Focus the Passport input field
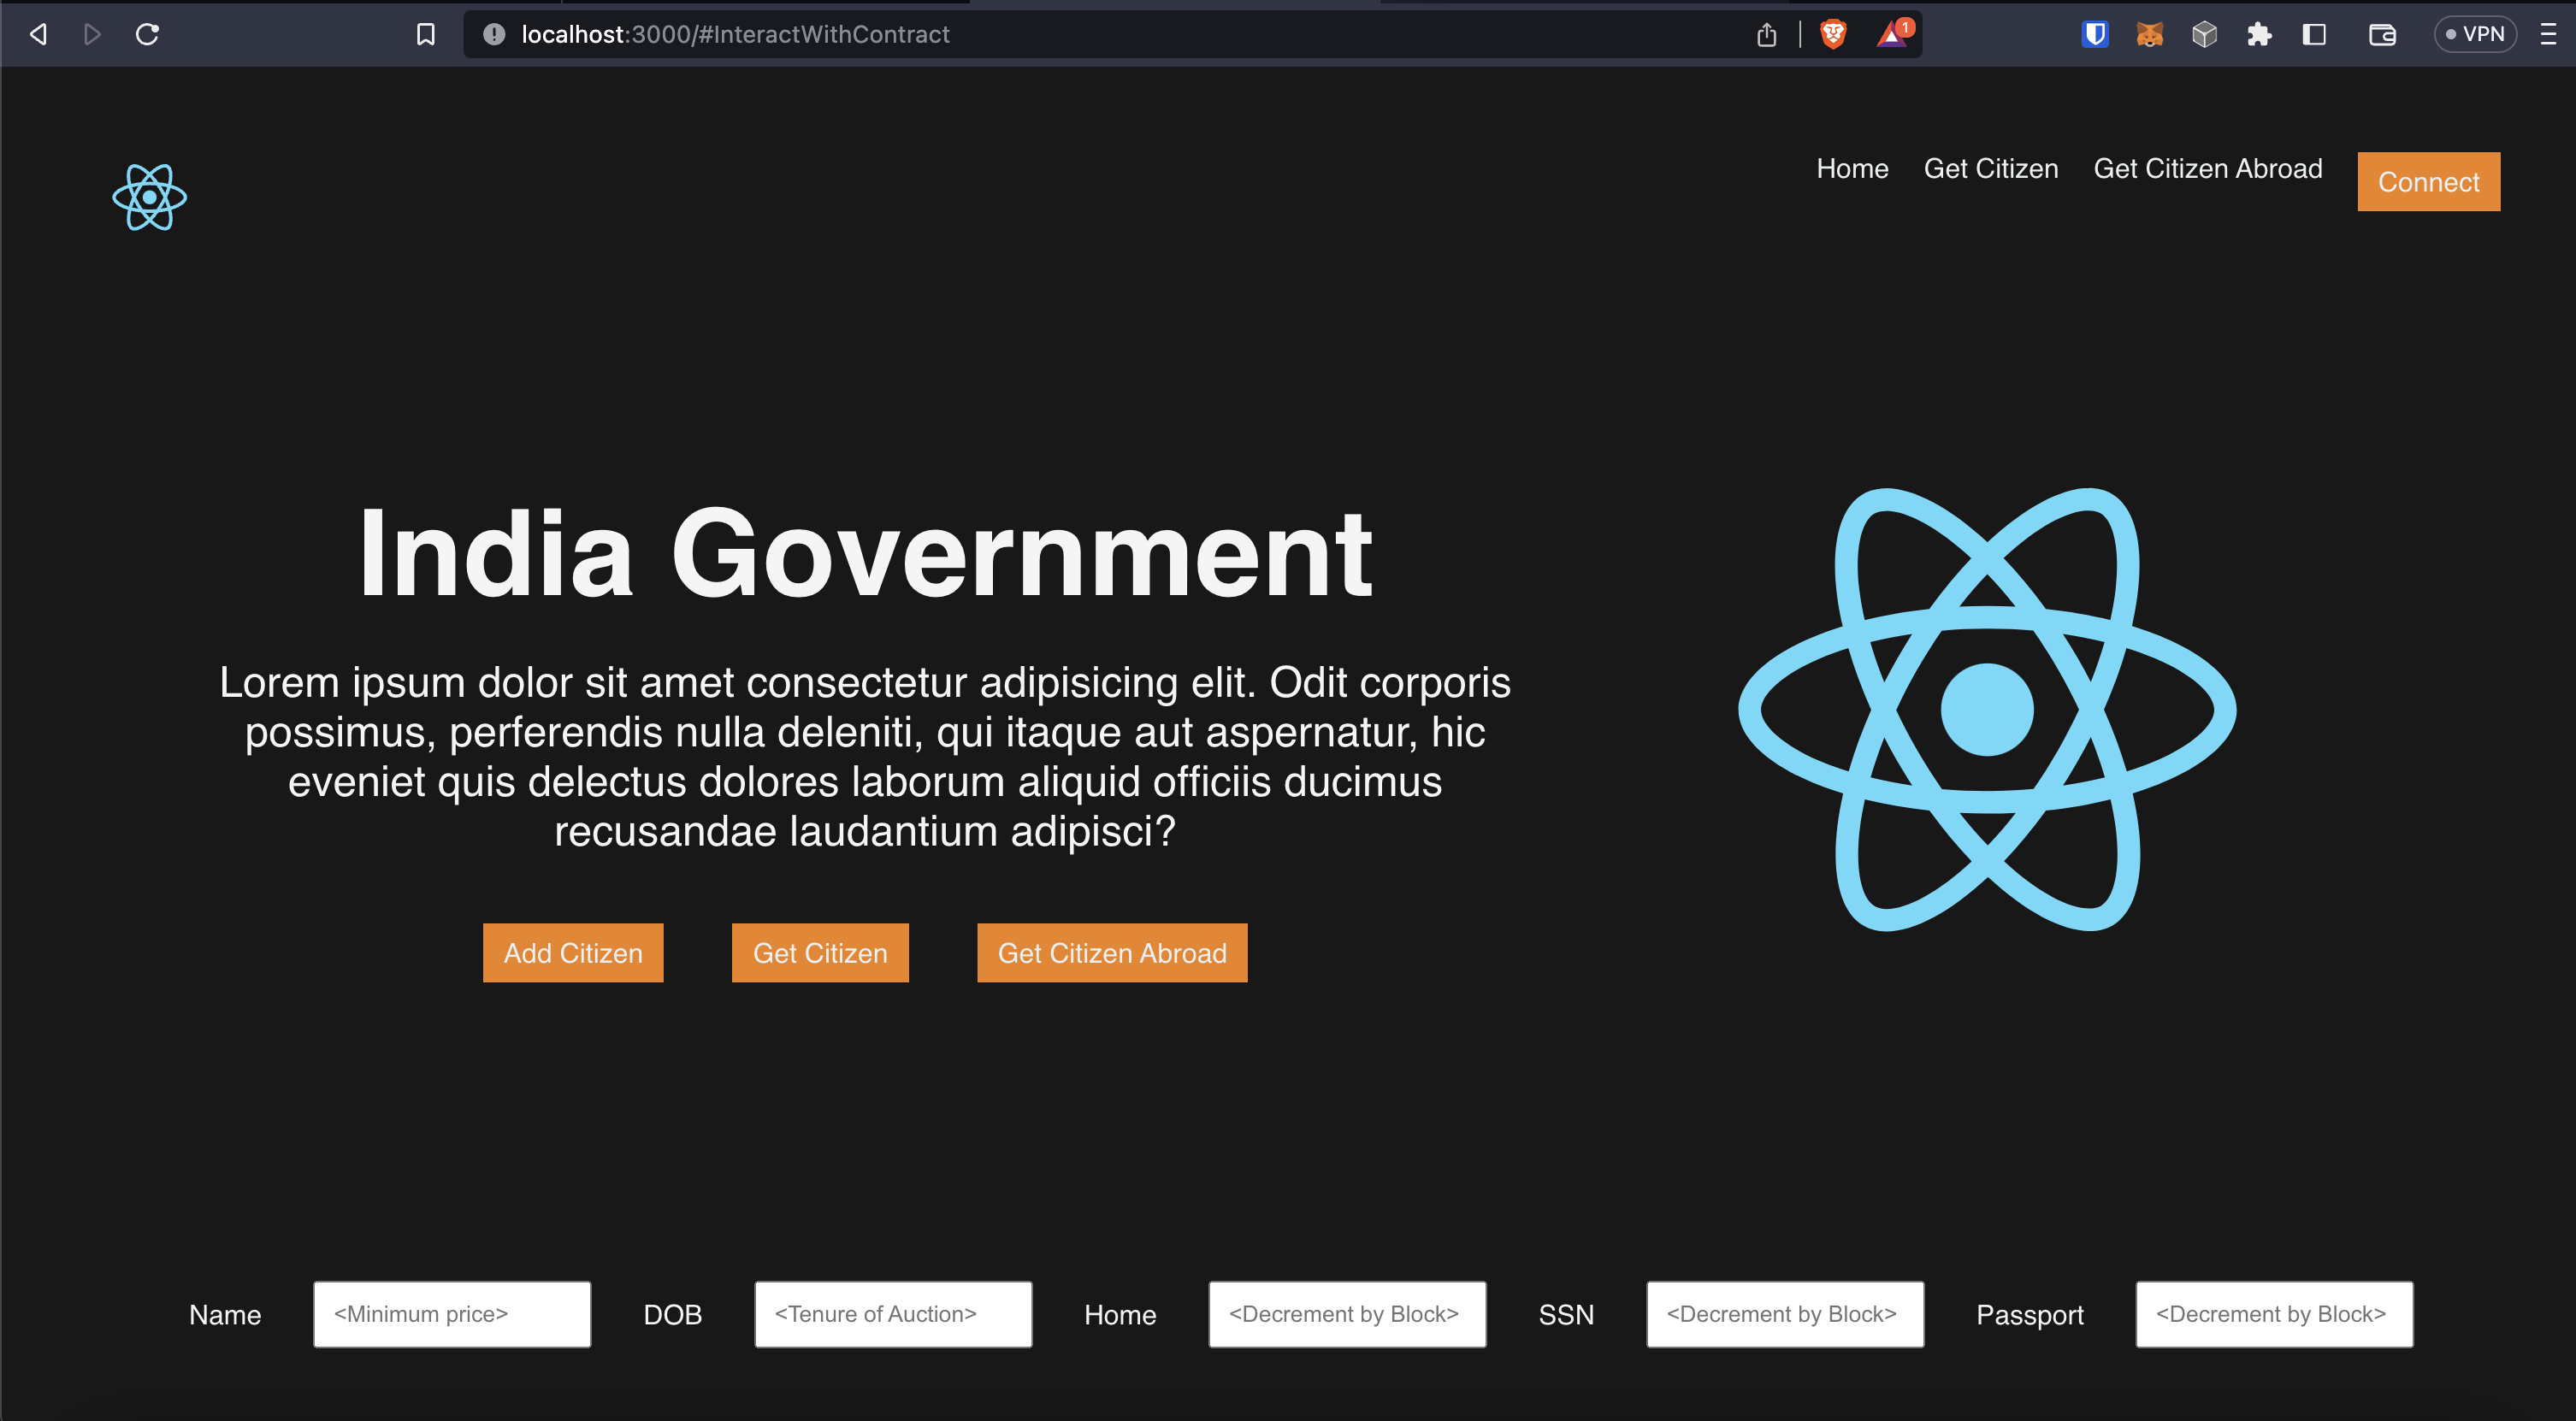This screenshot has width=2576, height=1421. pos(2273,1314)
